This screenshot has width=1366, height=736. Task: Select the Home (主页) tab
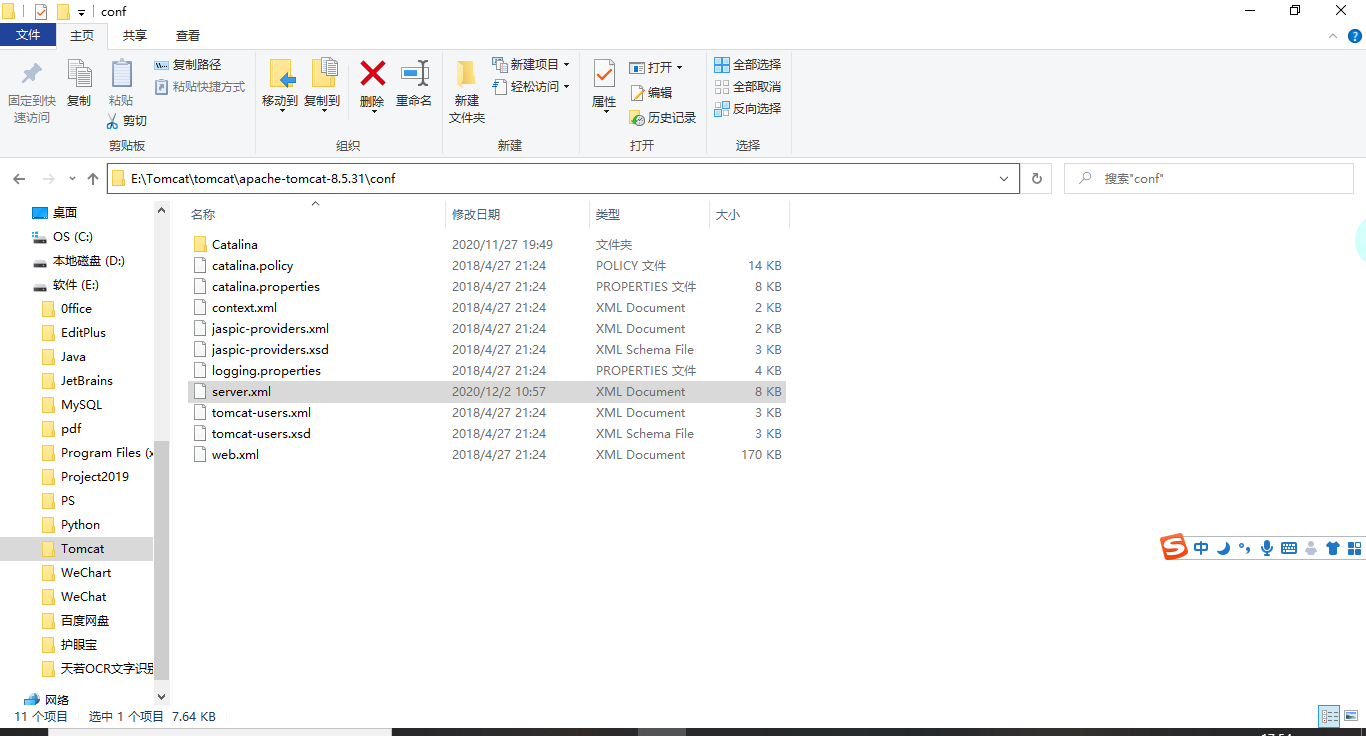tap(82, 35)
